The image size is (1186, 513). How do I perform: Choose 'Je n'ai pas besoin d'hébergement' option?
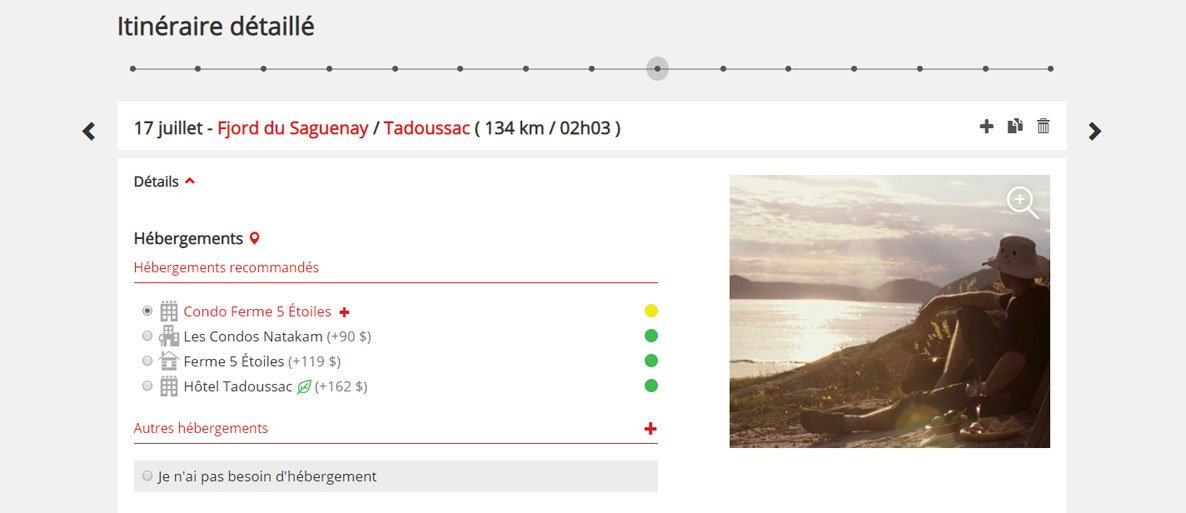[x=147, y=476]
